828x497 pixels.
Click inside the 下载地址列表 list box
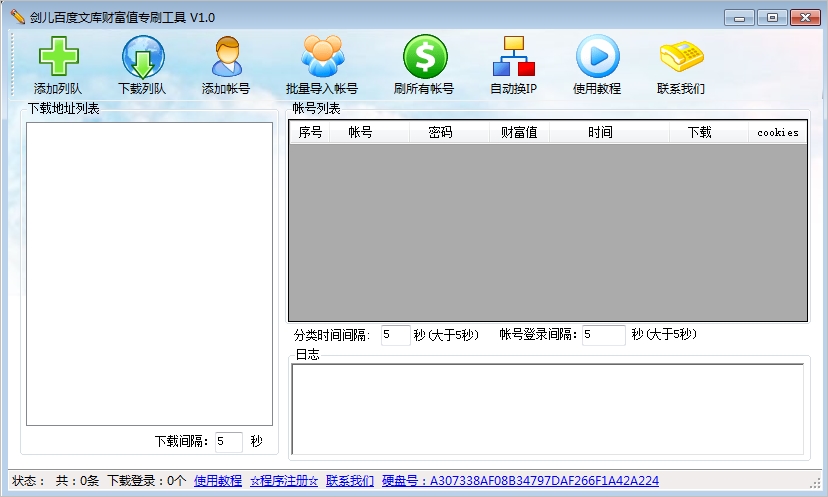click(149, 274)
